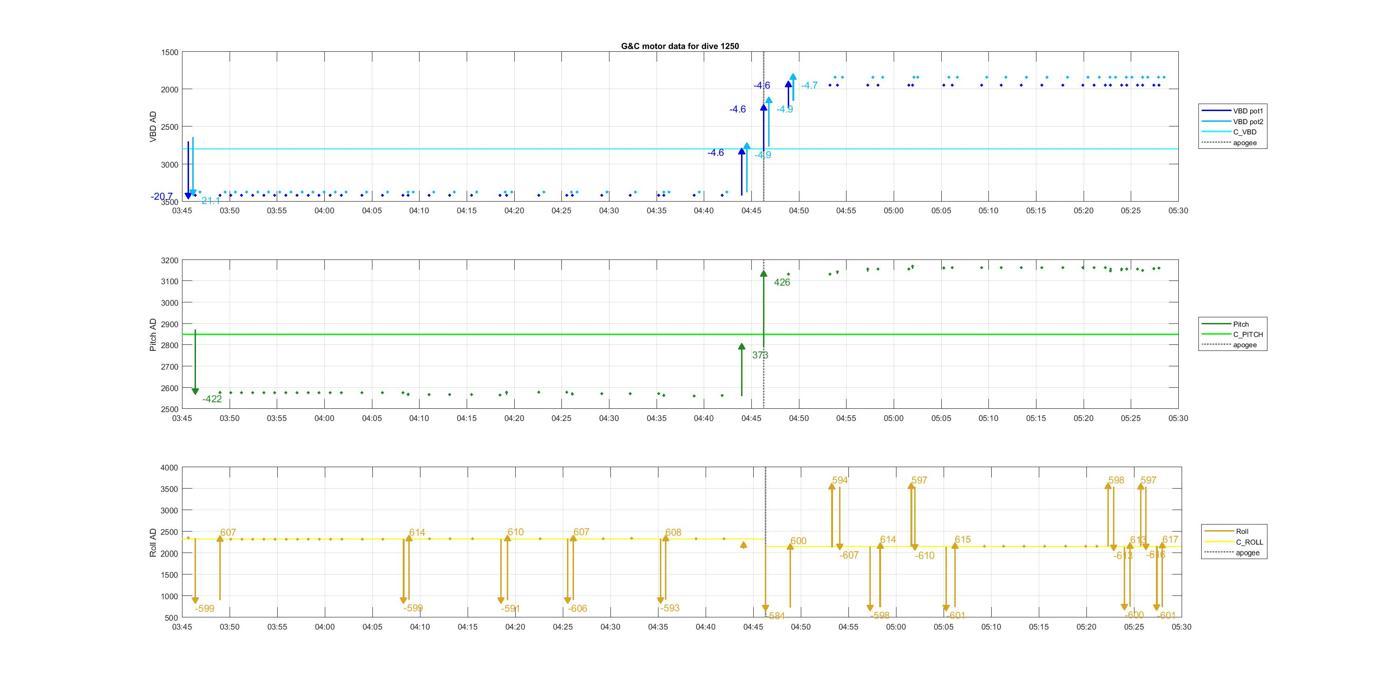The height and width of the screenshot is (693, 1400).
Task: Click the '617' roll annotation
Action: 1171,540
